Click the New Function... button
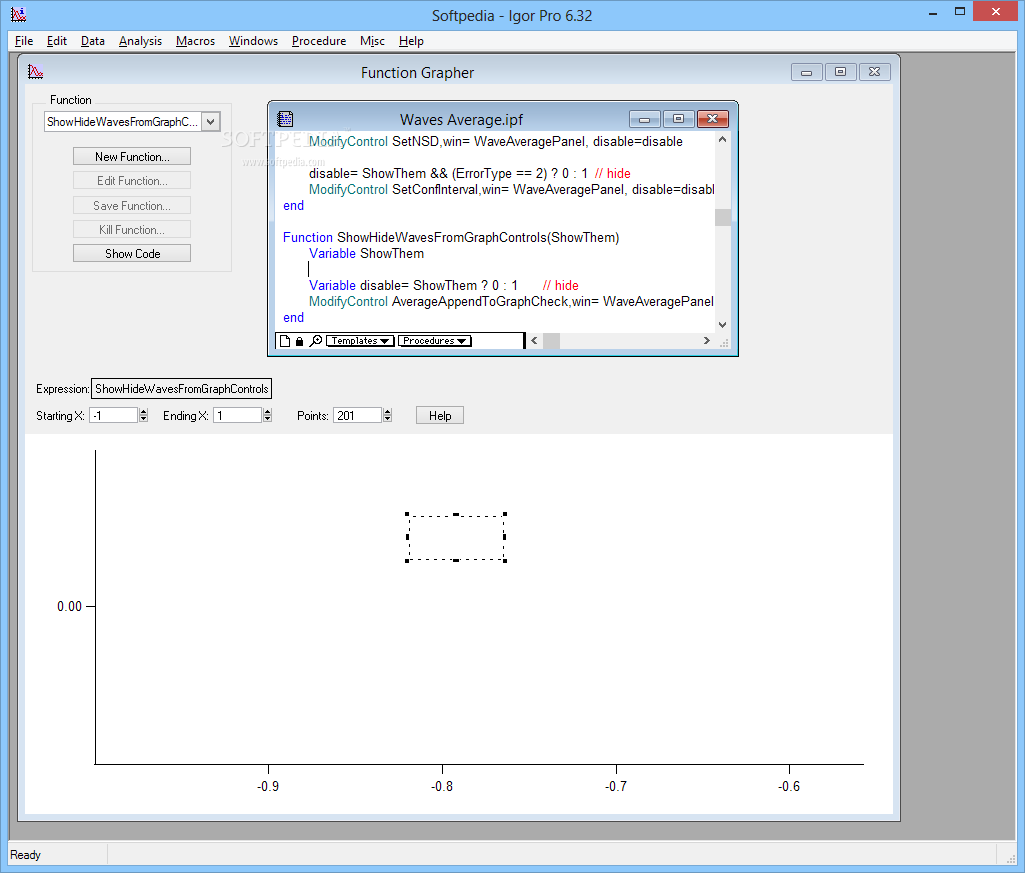 [132, 156]
